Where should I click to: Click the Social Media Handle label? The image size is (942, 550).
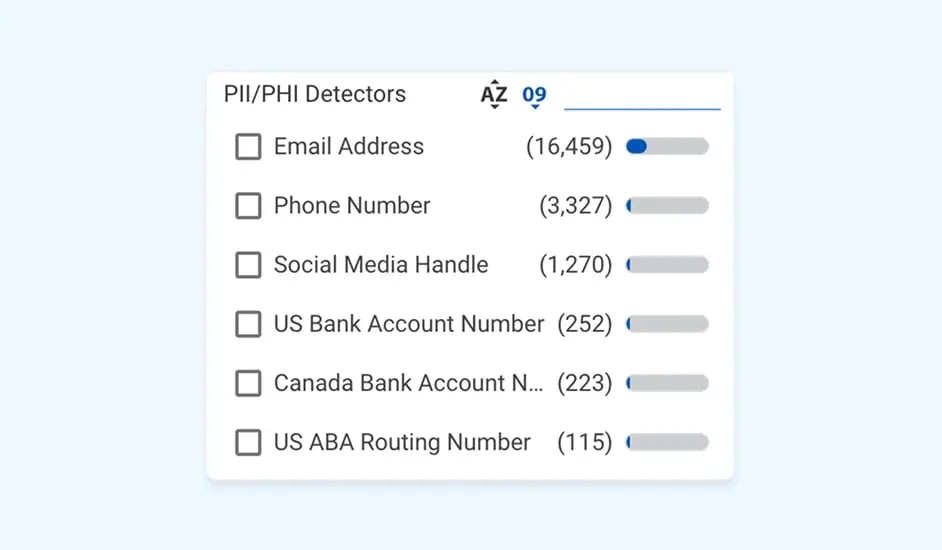[381, 265]
